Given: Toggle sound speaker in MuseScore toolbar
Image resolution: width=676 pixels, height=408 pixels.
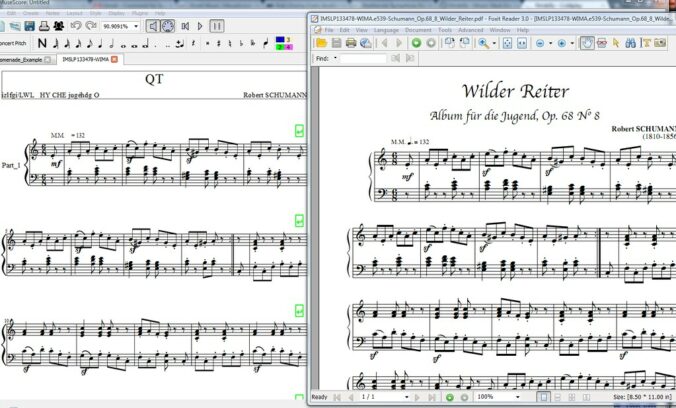Looking at the screenshot, I should pyautogui.click(x=152, y=26).
